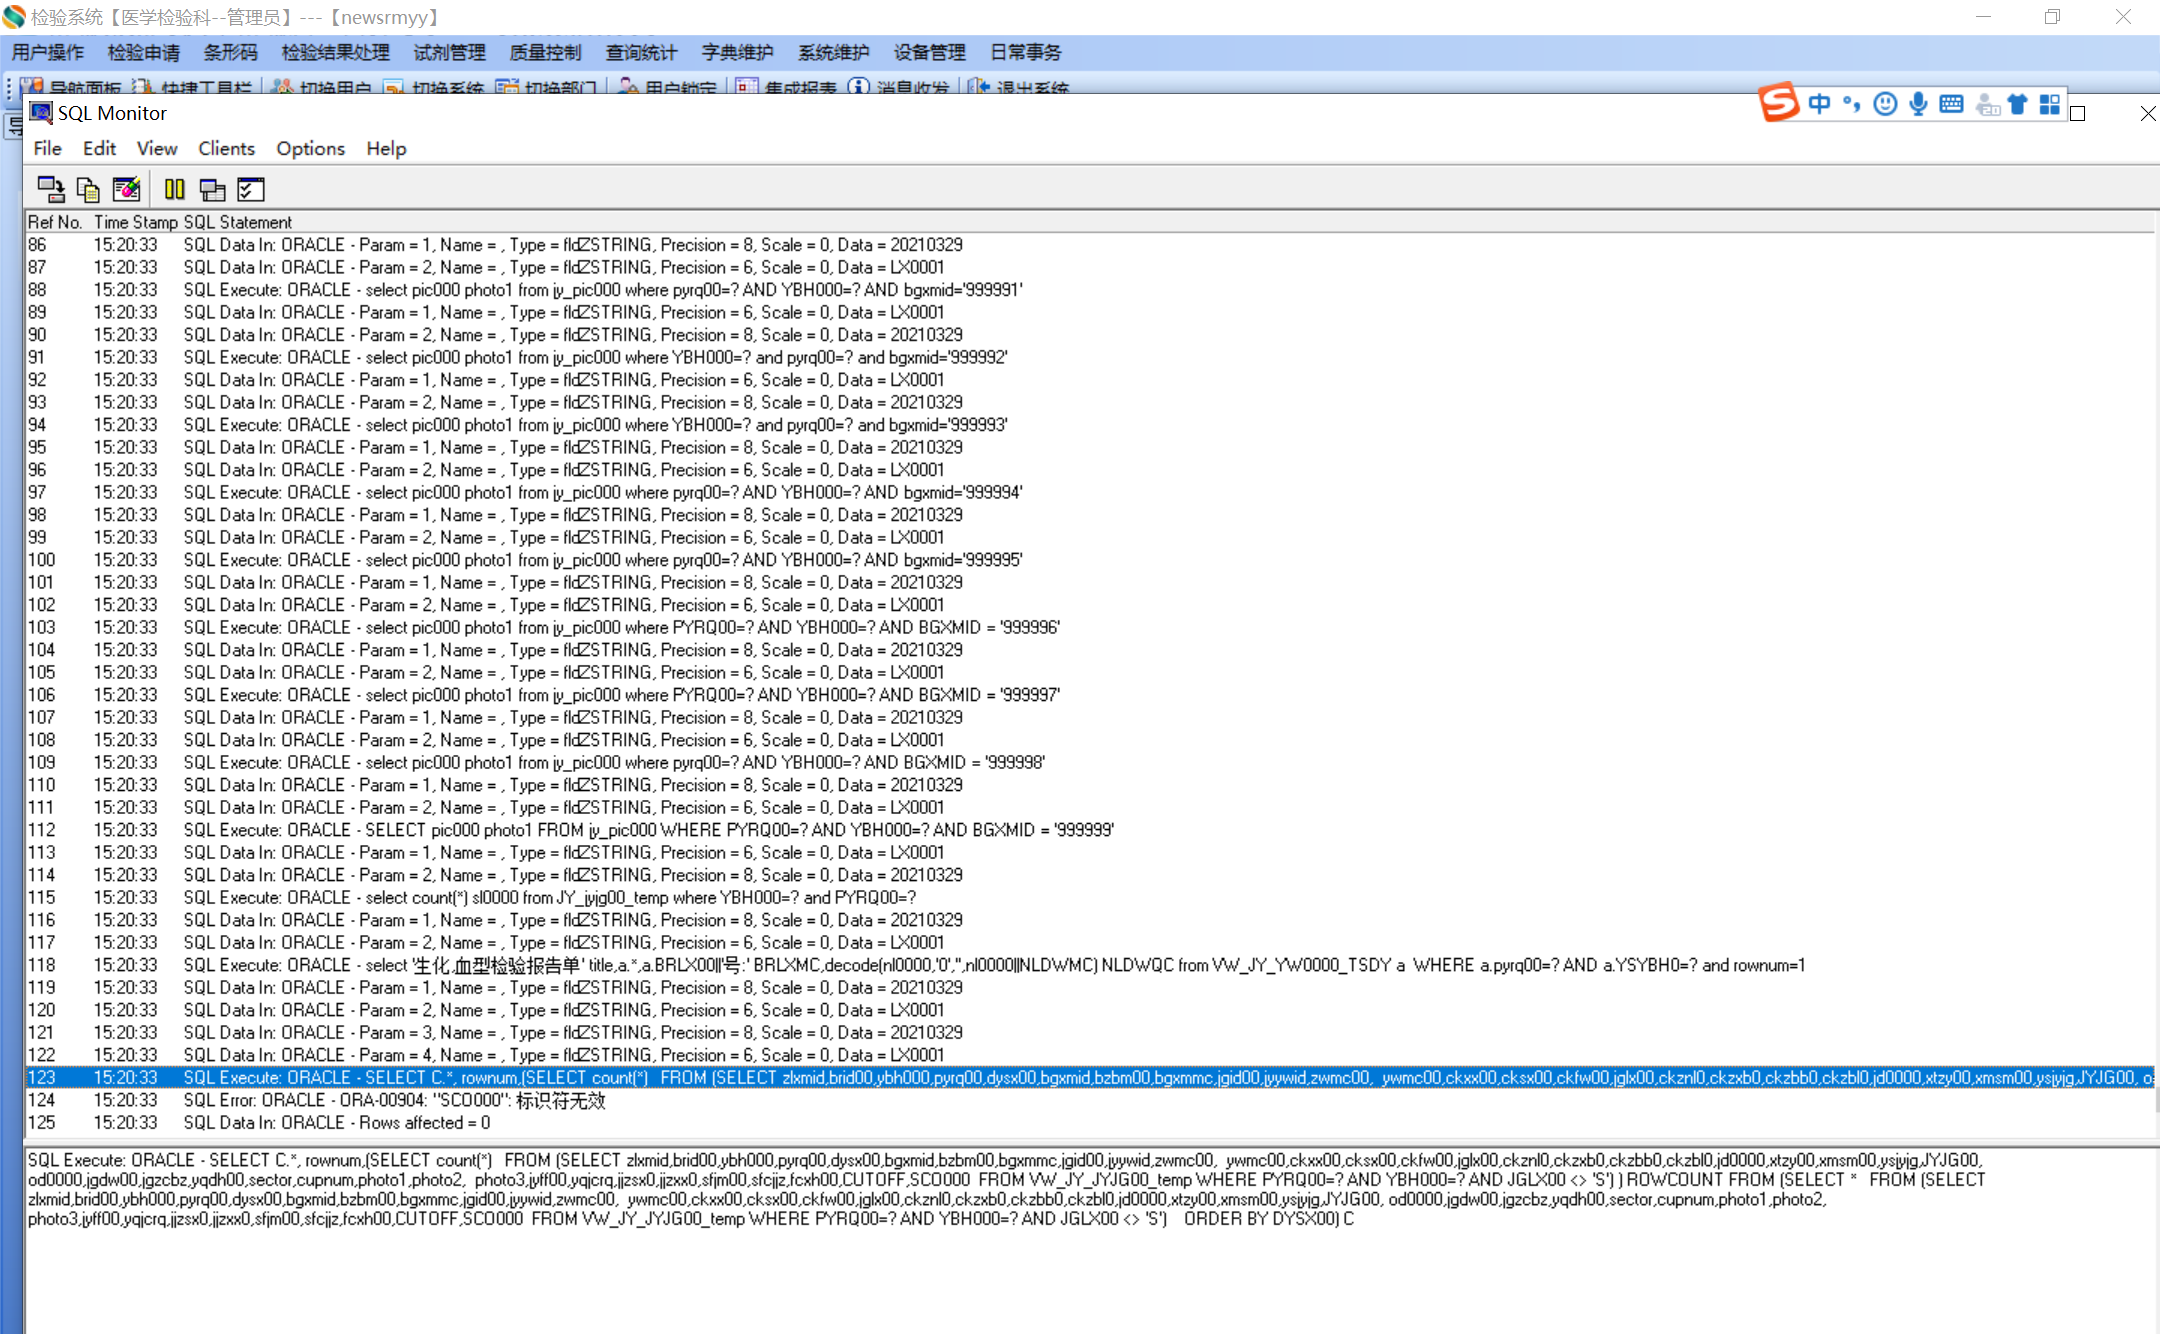The image size is (2160, 1334).
Task: Open the Sogou soft keyboard icon
Action: pyautogui.click(x=1951, y=104)
